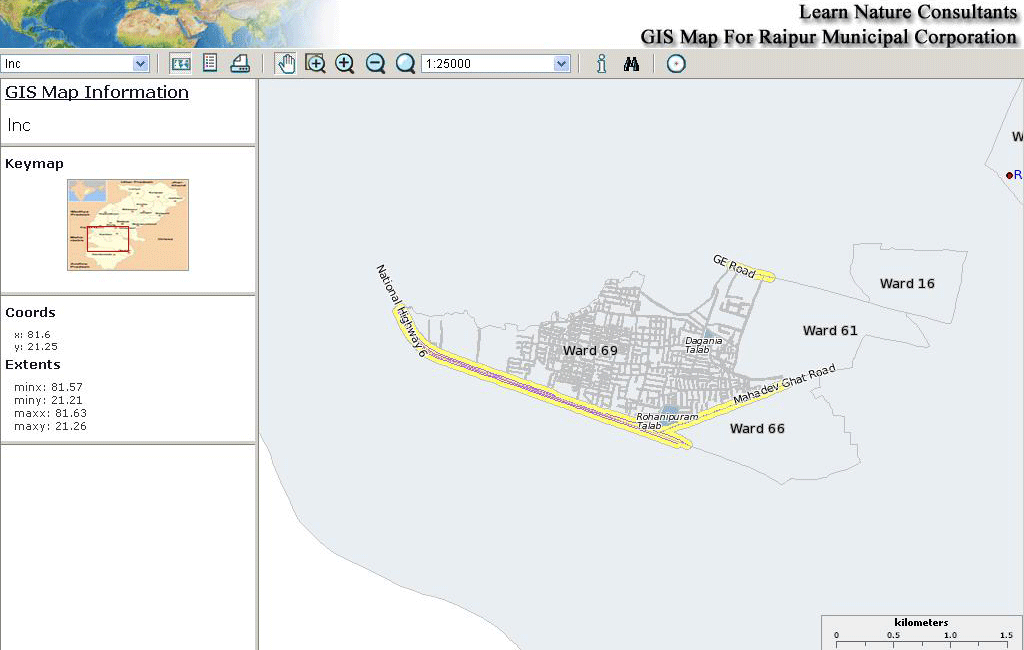Screen dimensions: 1024x650
Task: Click the kilometers scale bar
Action: [919, 630]
